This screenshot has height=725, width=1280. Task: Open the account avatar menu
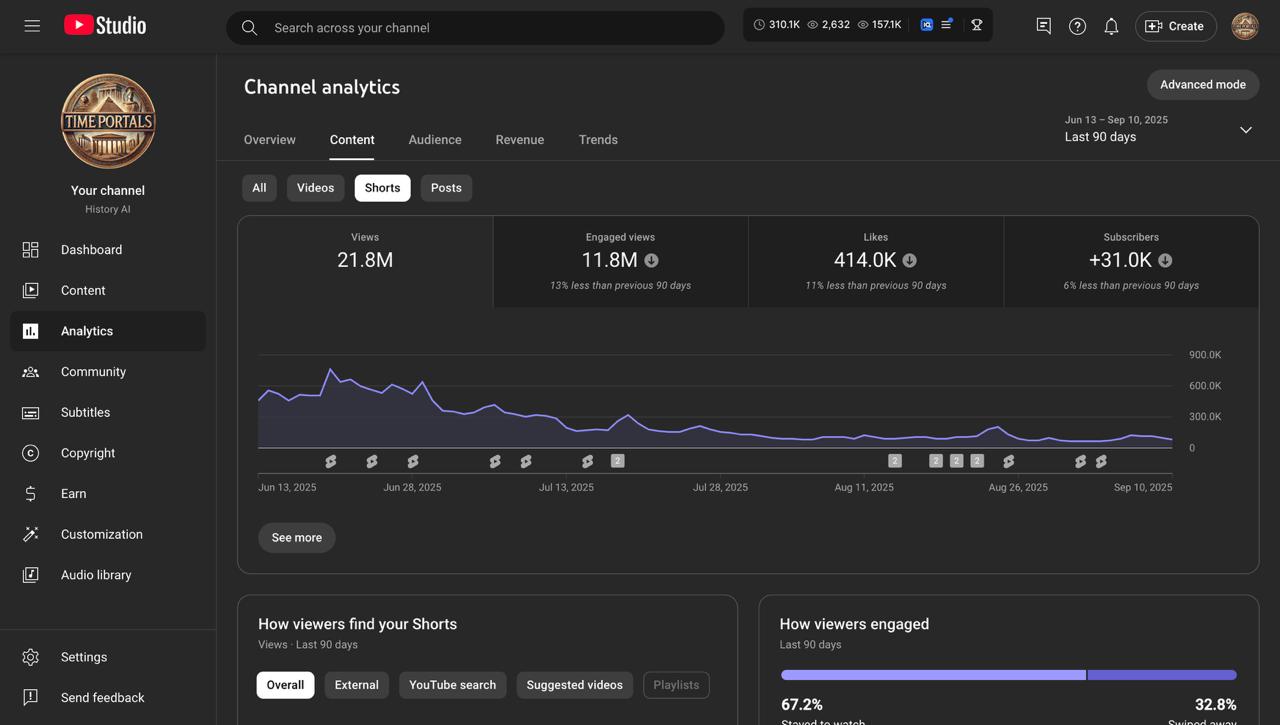click(x=1245, y=26)
